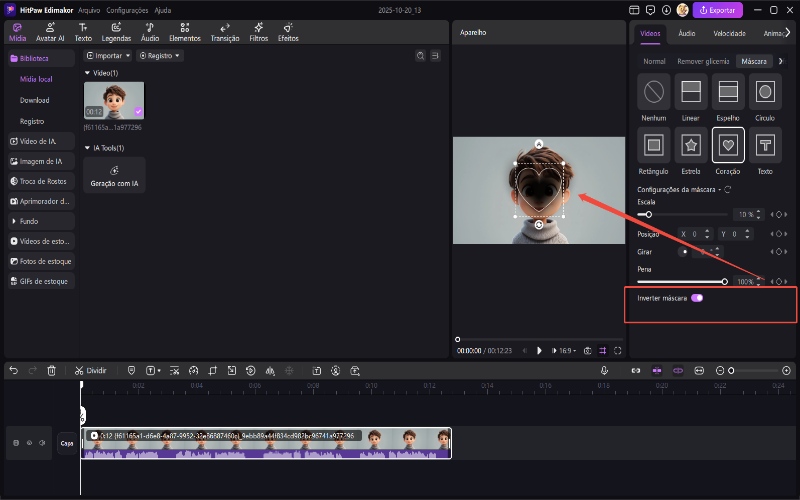Delete clip with the trash icon

tap(51, 370)
